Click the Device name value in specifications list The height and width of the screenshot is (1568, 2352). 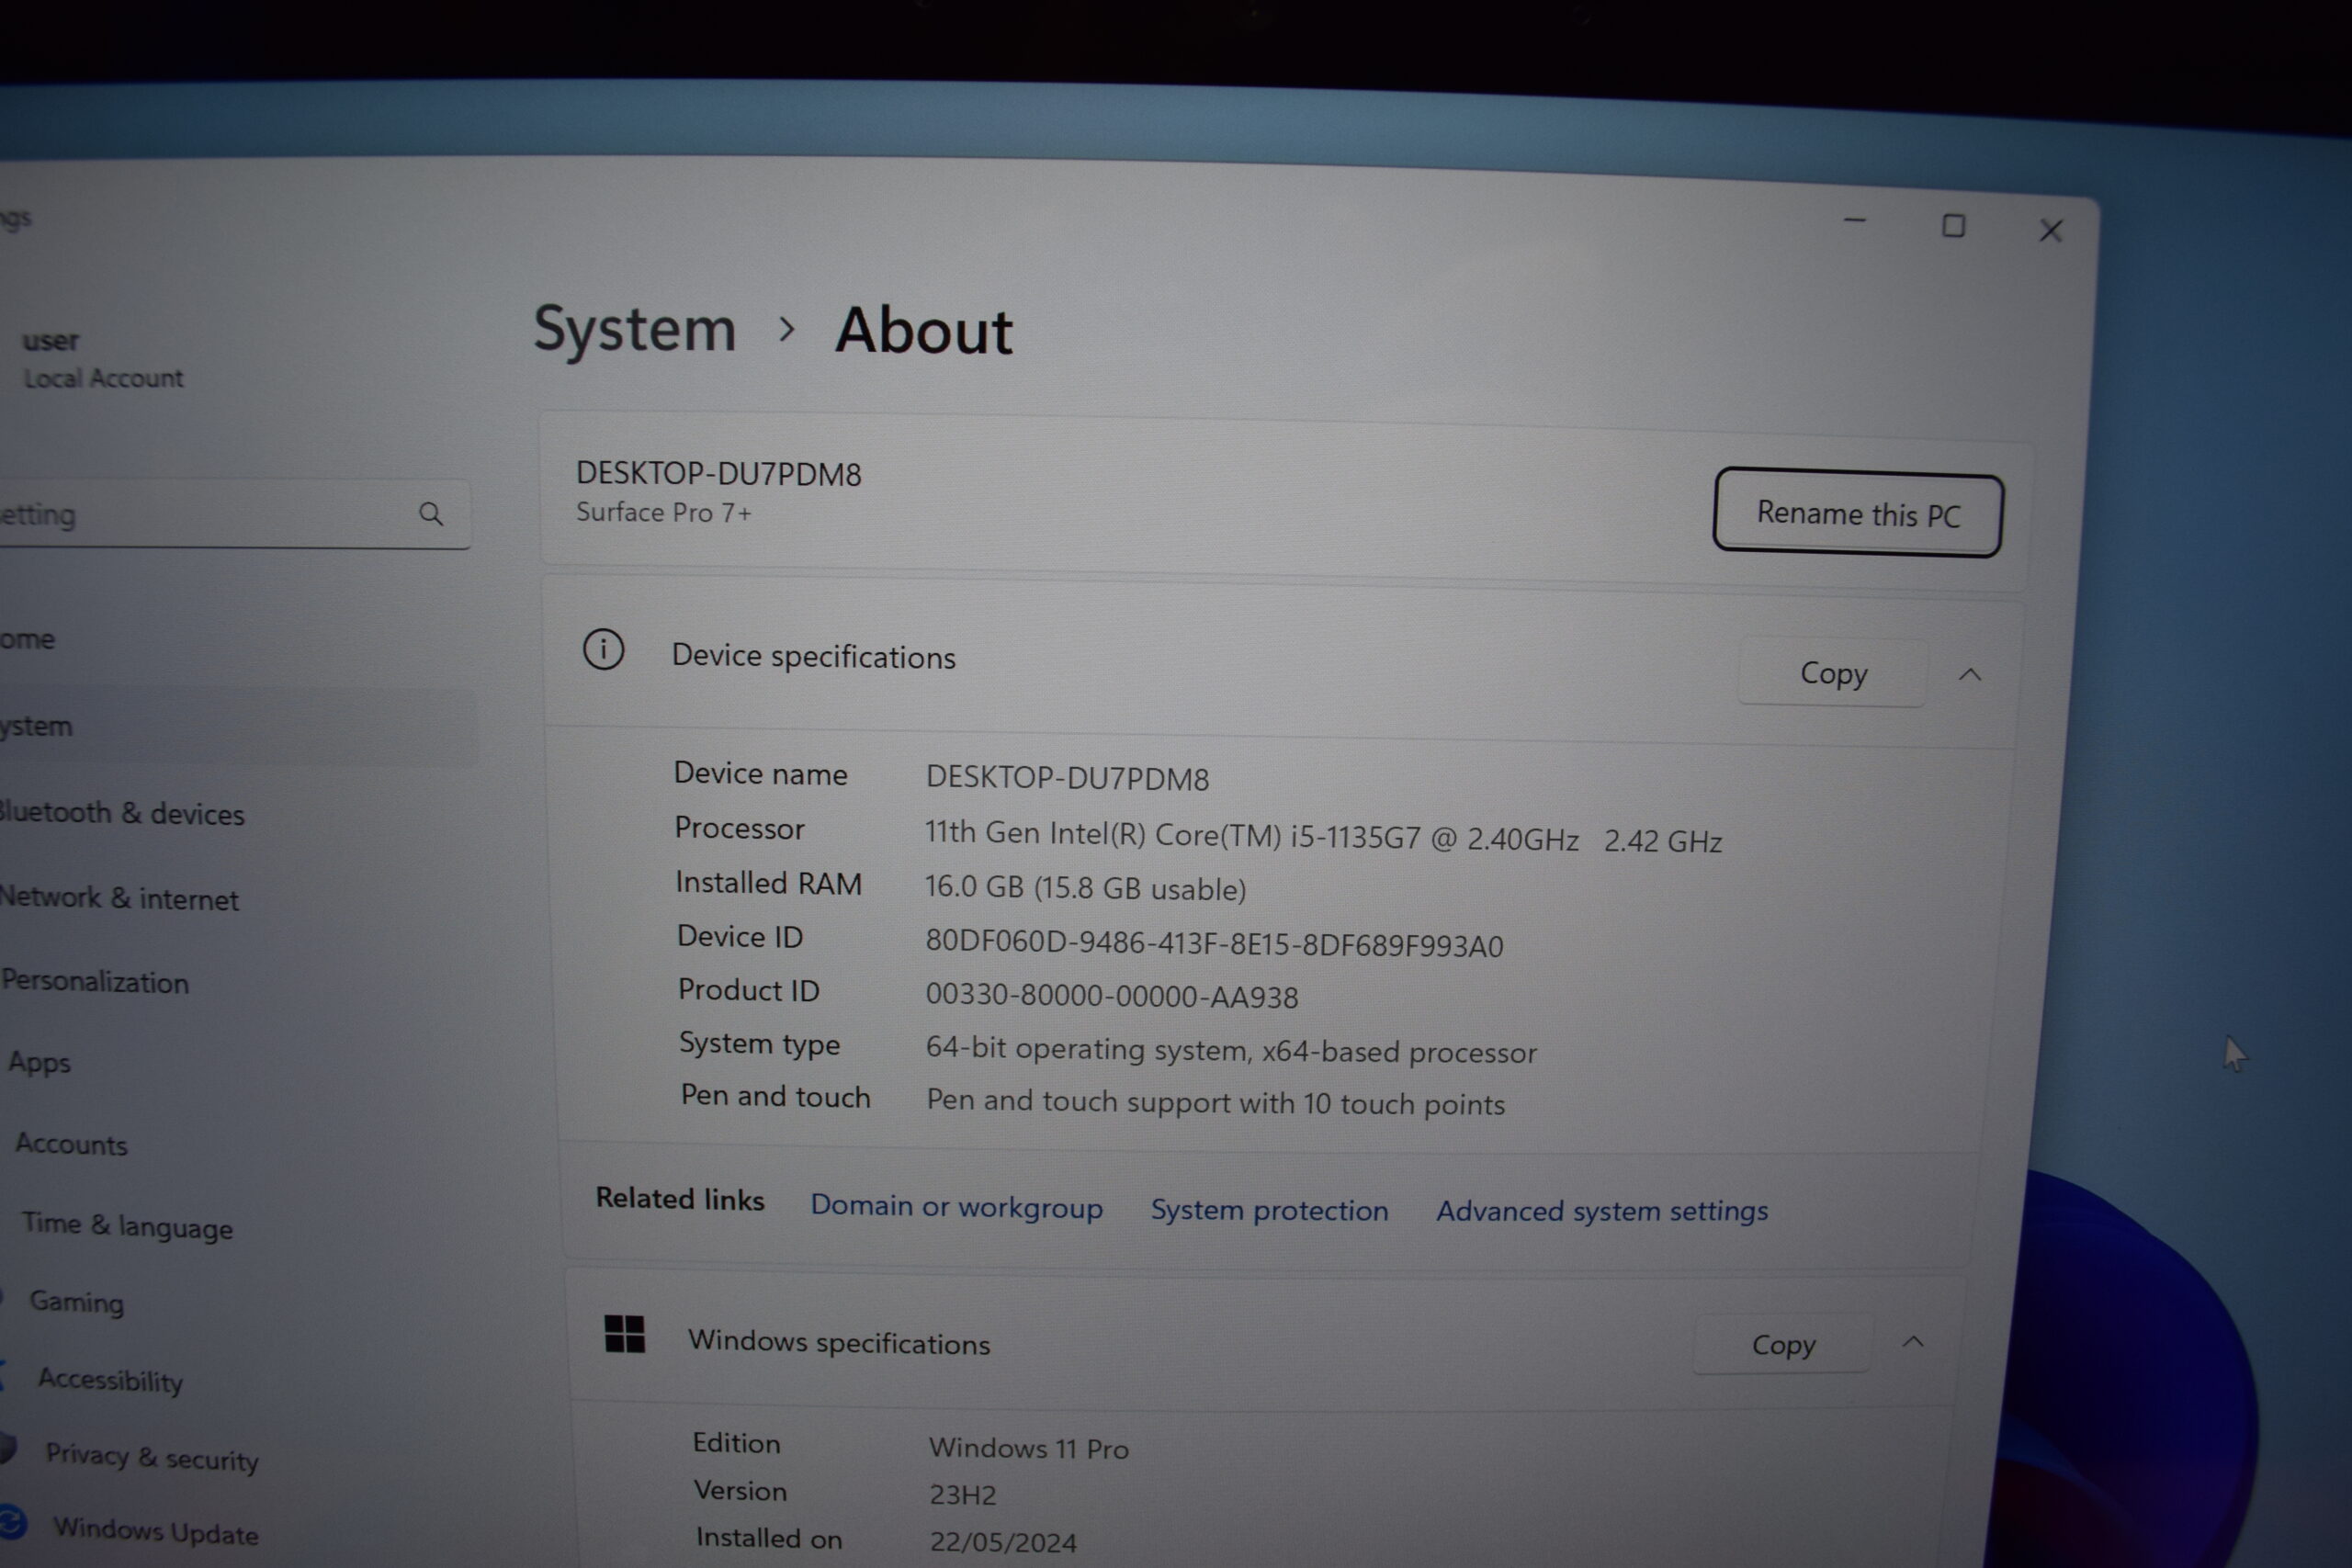[1067, 777]
